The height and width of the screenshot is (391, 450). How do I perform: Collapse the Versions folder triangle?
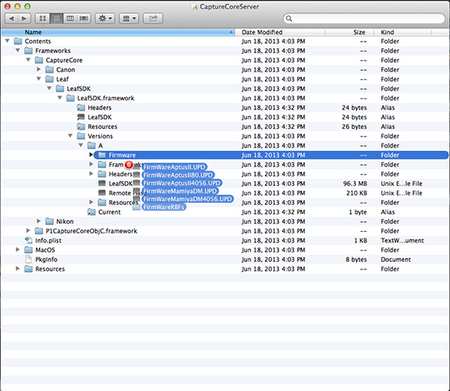70,136
